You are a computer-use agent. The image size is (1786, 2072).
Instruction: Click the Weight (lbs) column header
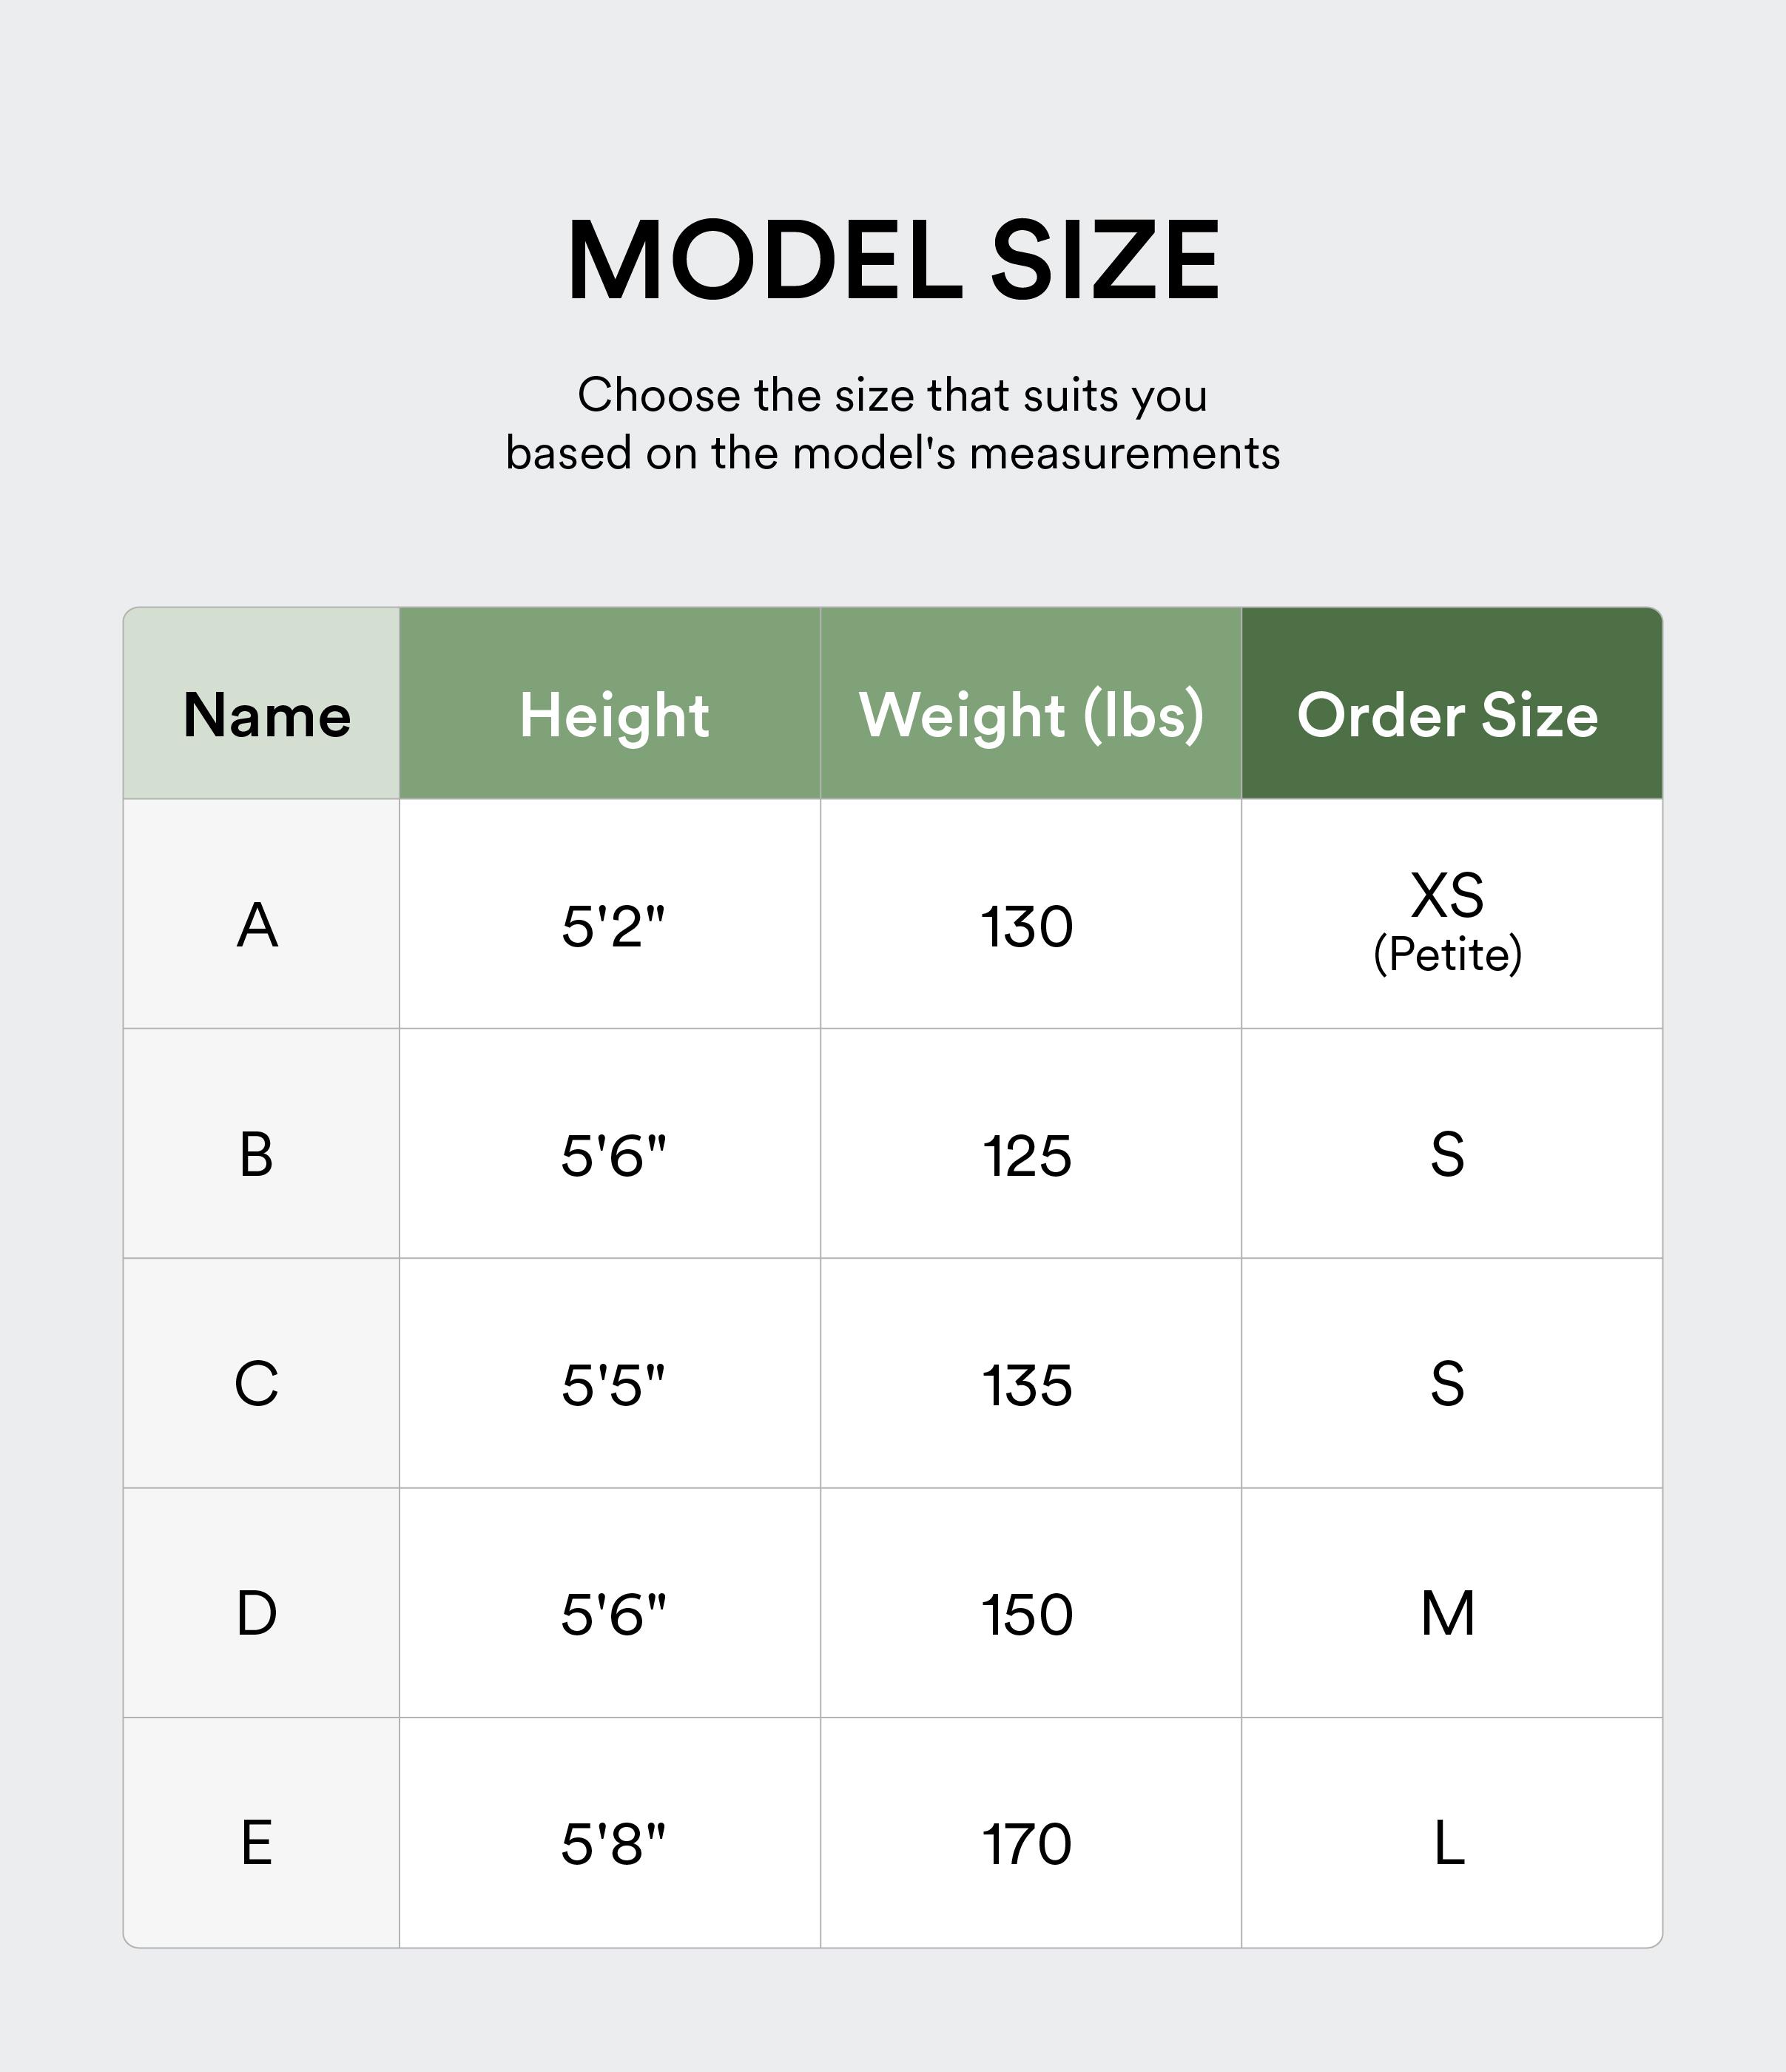coord(1031,716)
